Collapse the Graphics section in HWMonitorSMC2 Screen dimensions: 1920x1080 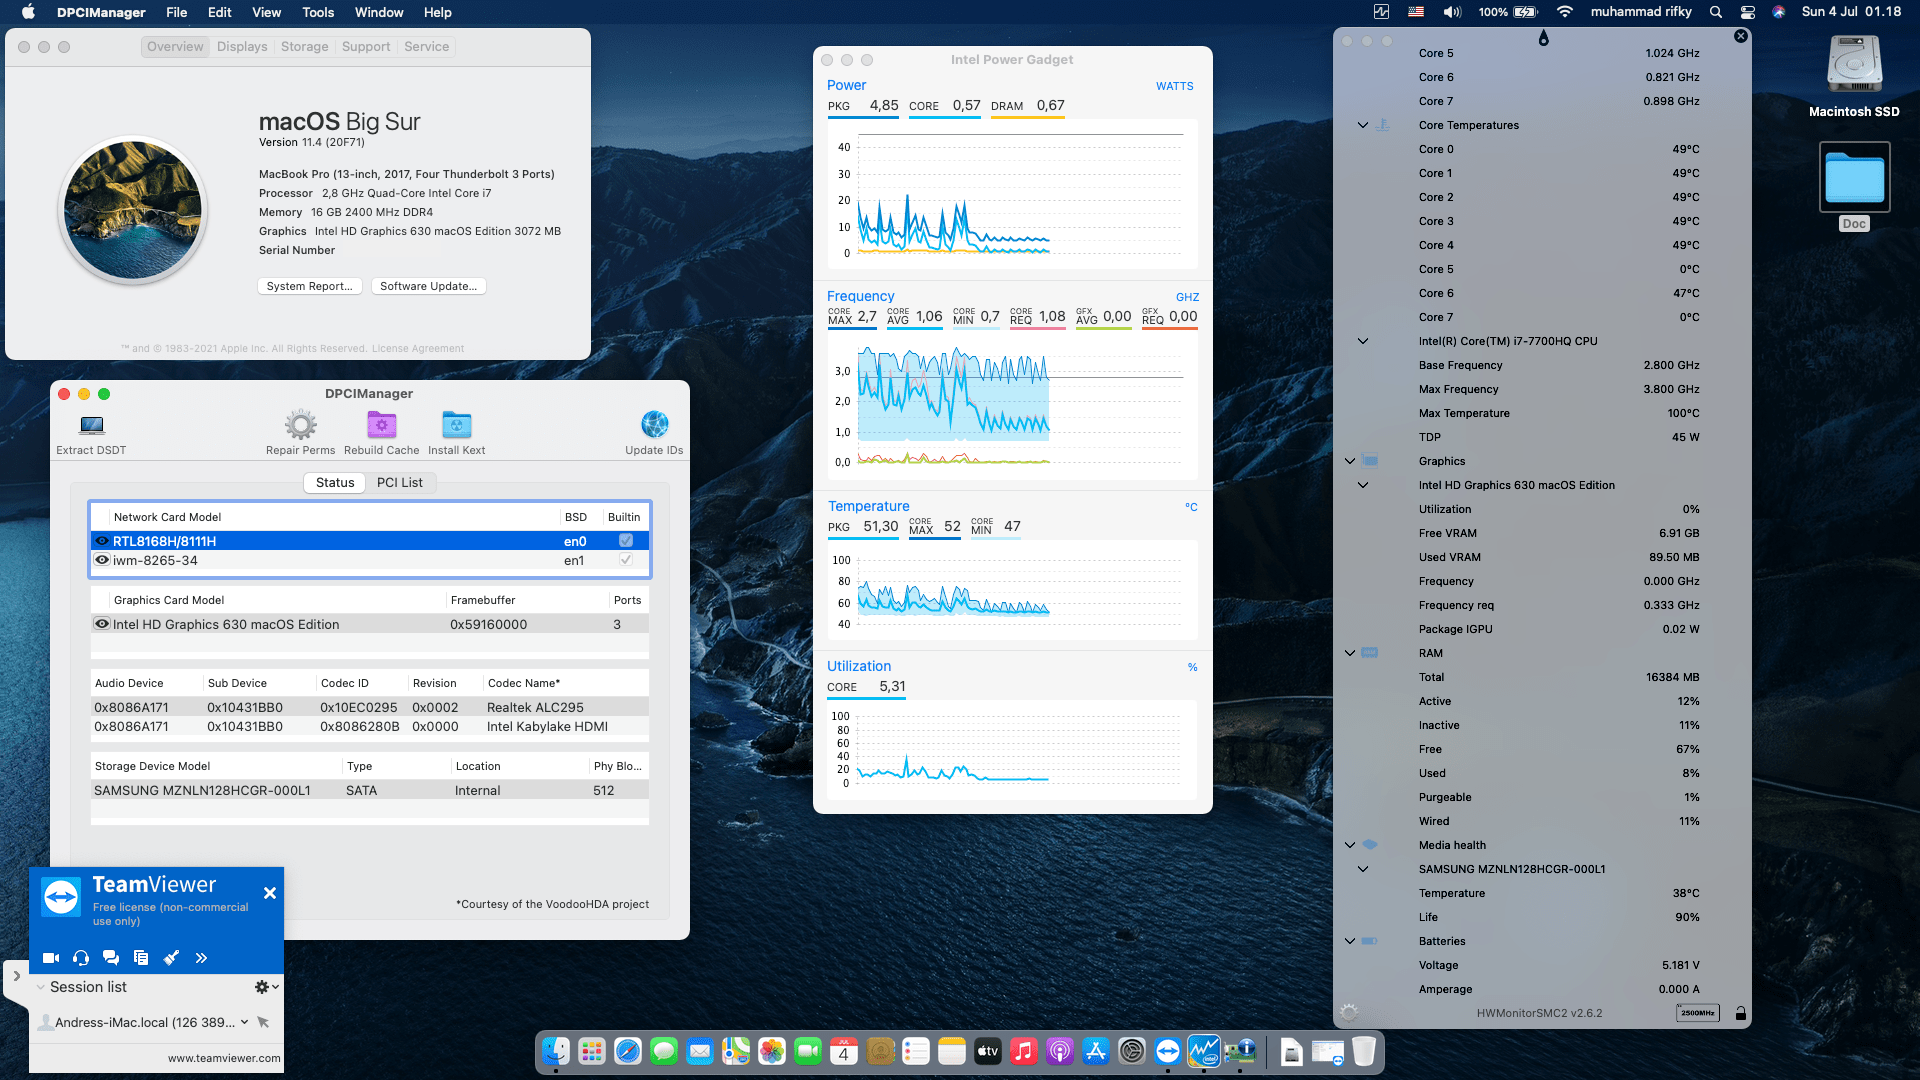point(1350,461)
